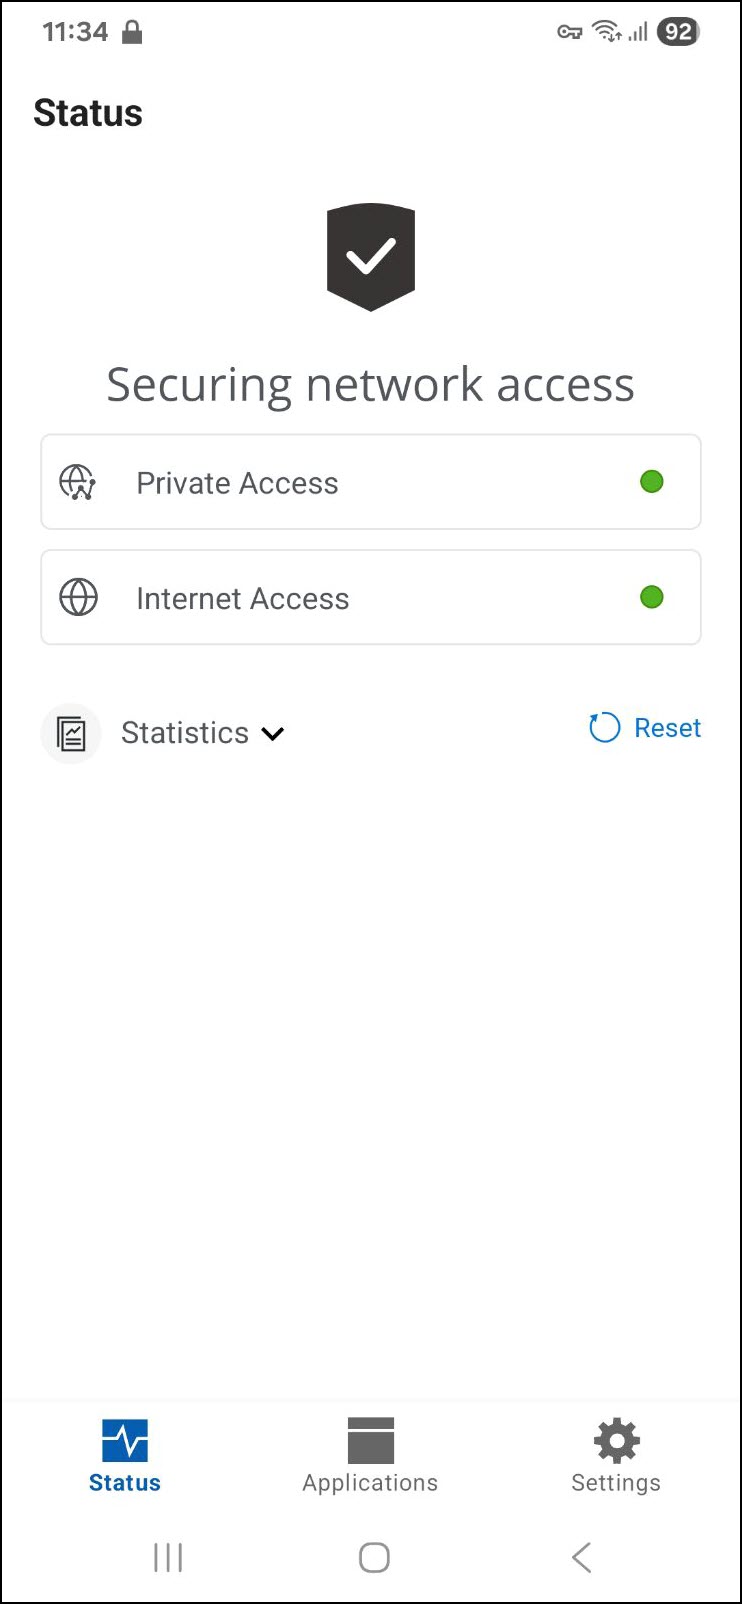This screenshot has width=742, height=1604.
Task: Switch to the Settings tab
Action: tap(616, 1482)
